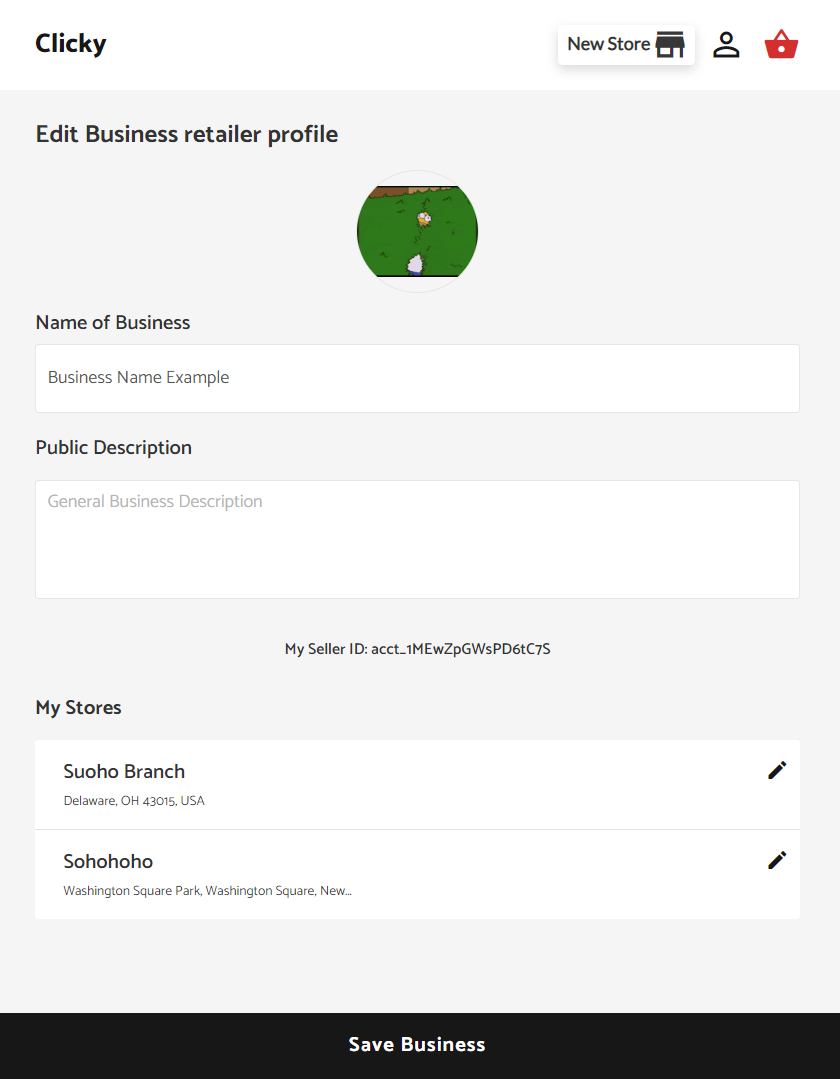Click the Name of Business label
840x1079 pixels.
pyautogui.click(x=113, y=322)
